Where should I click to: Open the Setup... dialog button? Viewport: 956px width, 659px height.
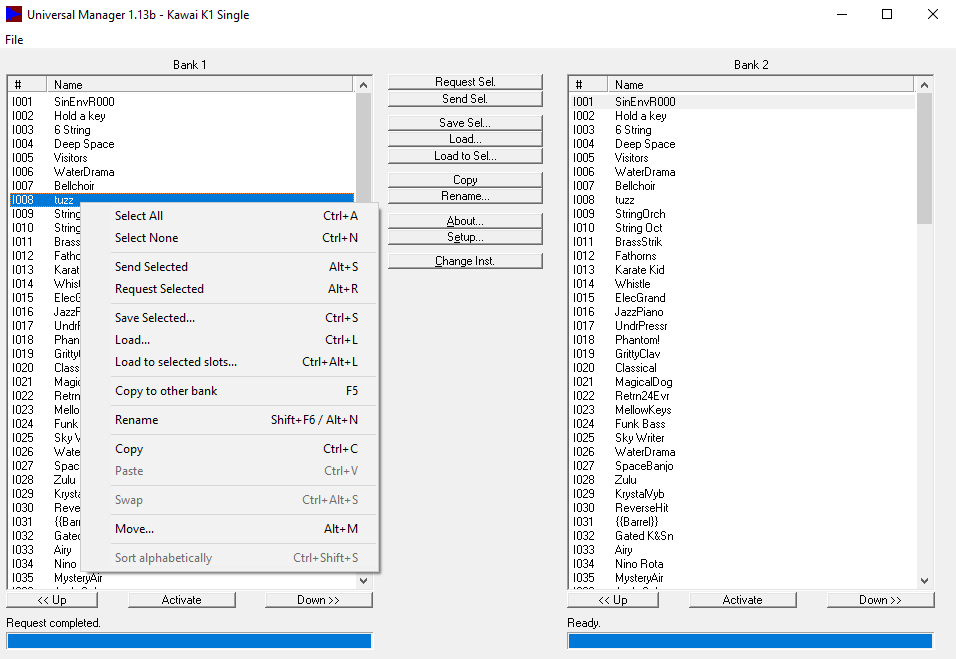(x=465, y=237)
